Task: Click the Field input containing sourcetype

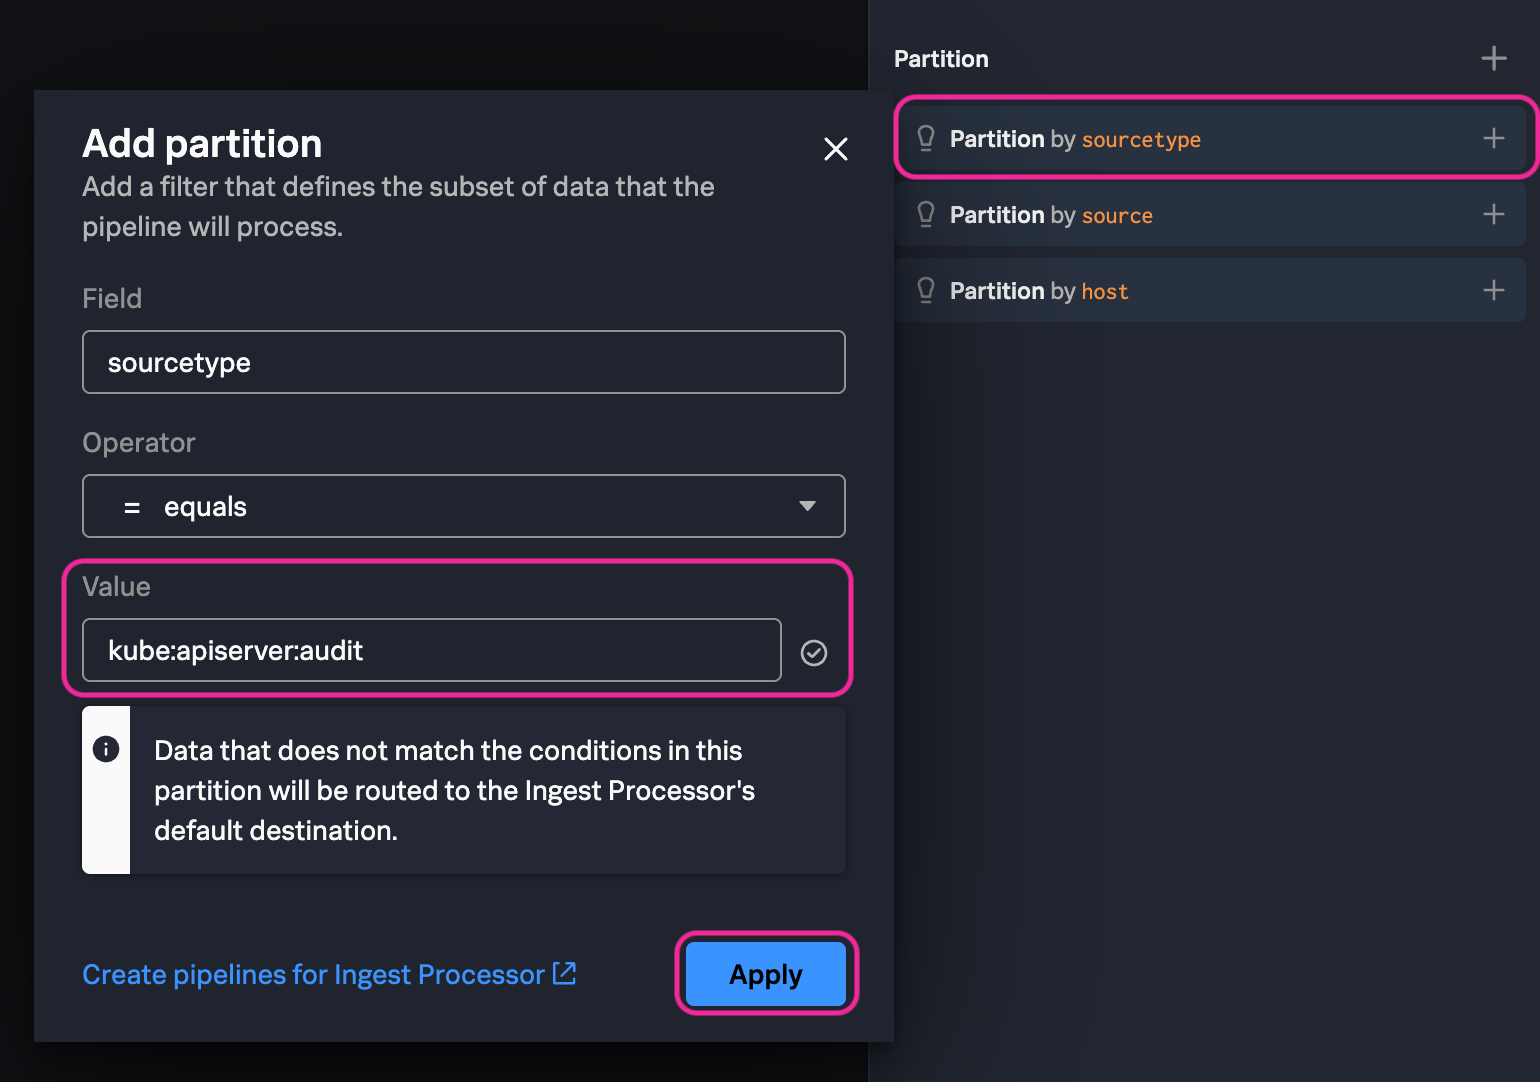Action: click(463, 362)
